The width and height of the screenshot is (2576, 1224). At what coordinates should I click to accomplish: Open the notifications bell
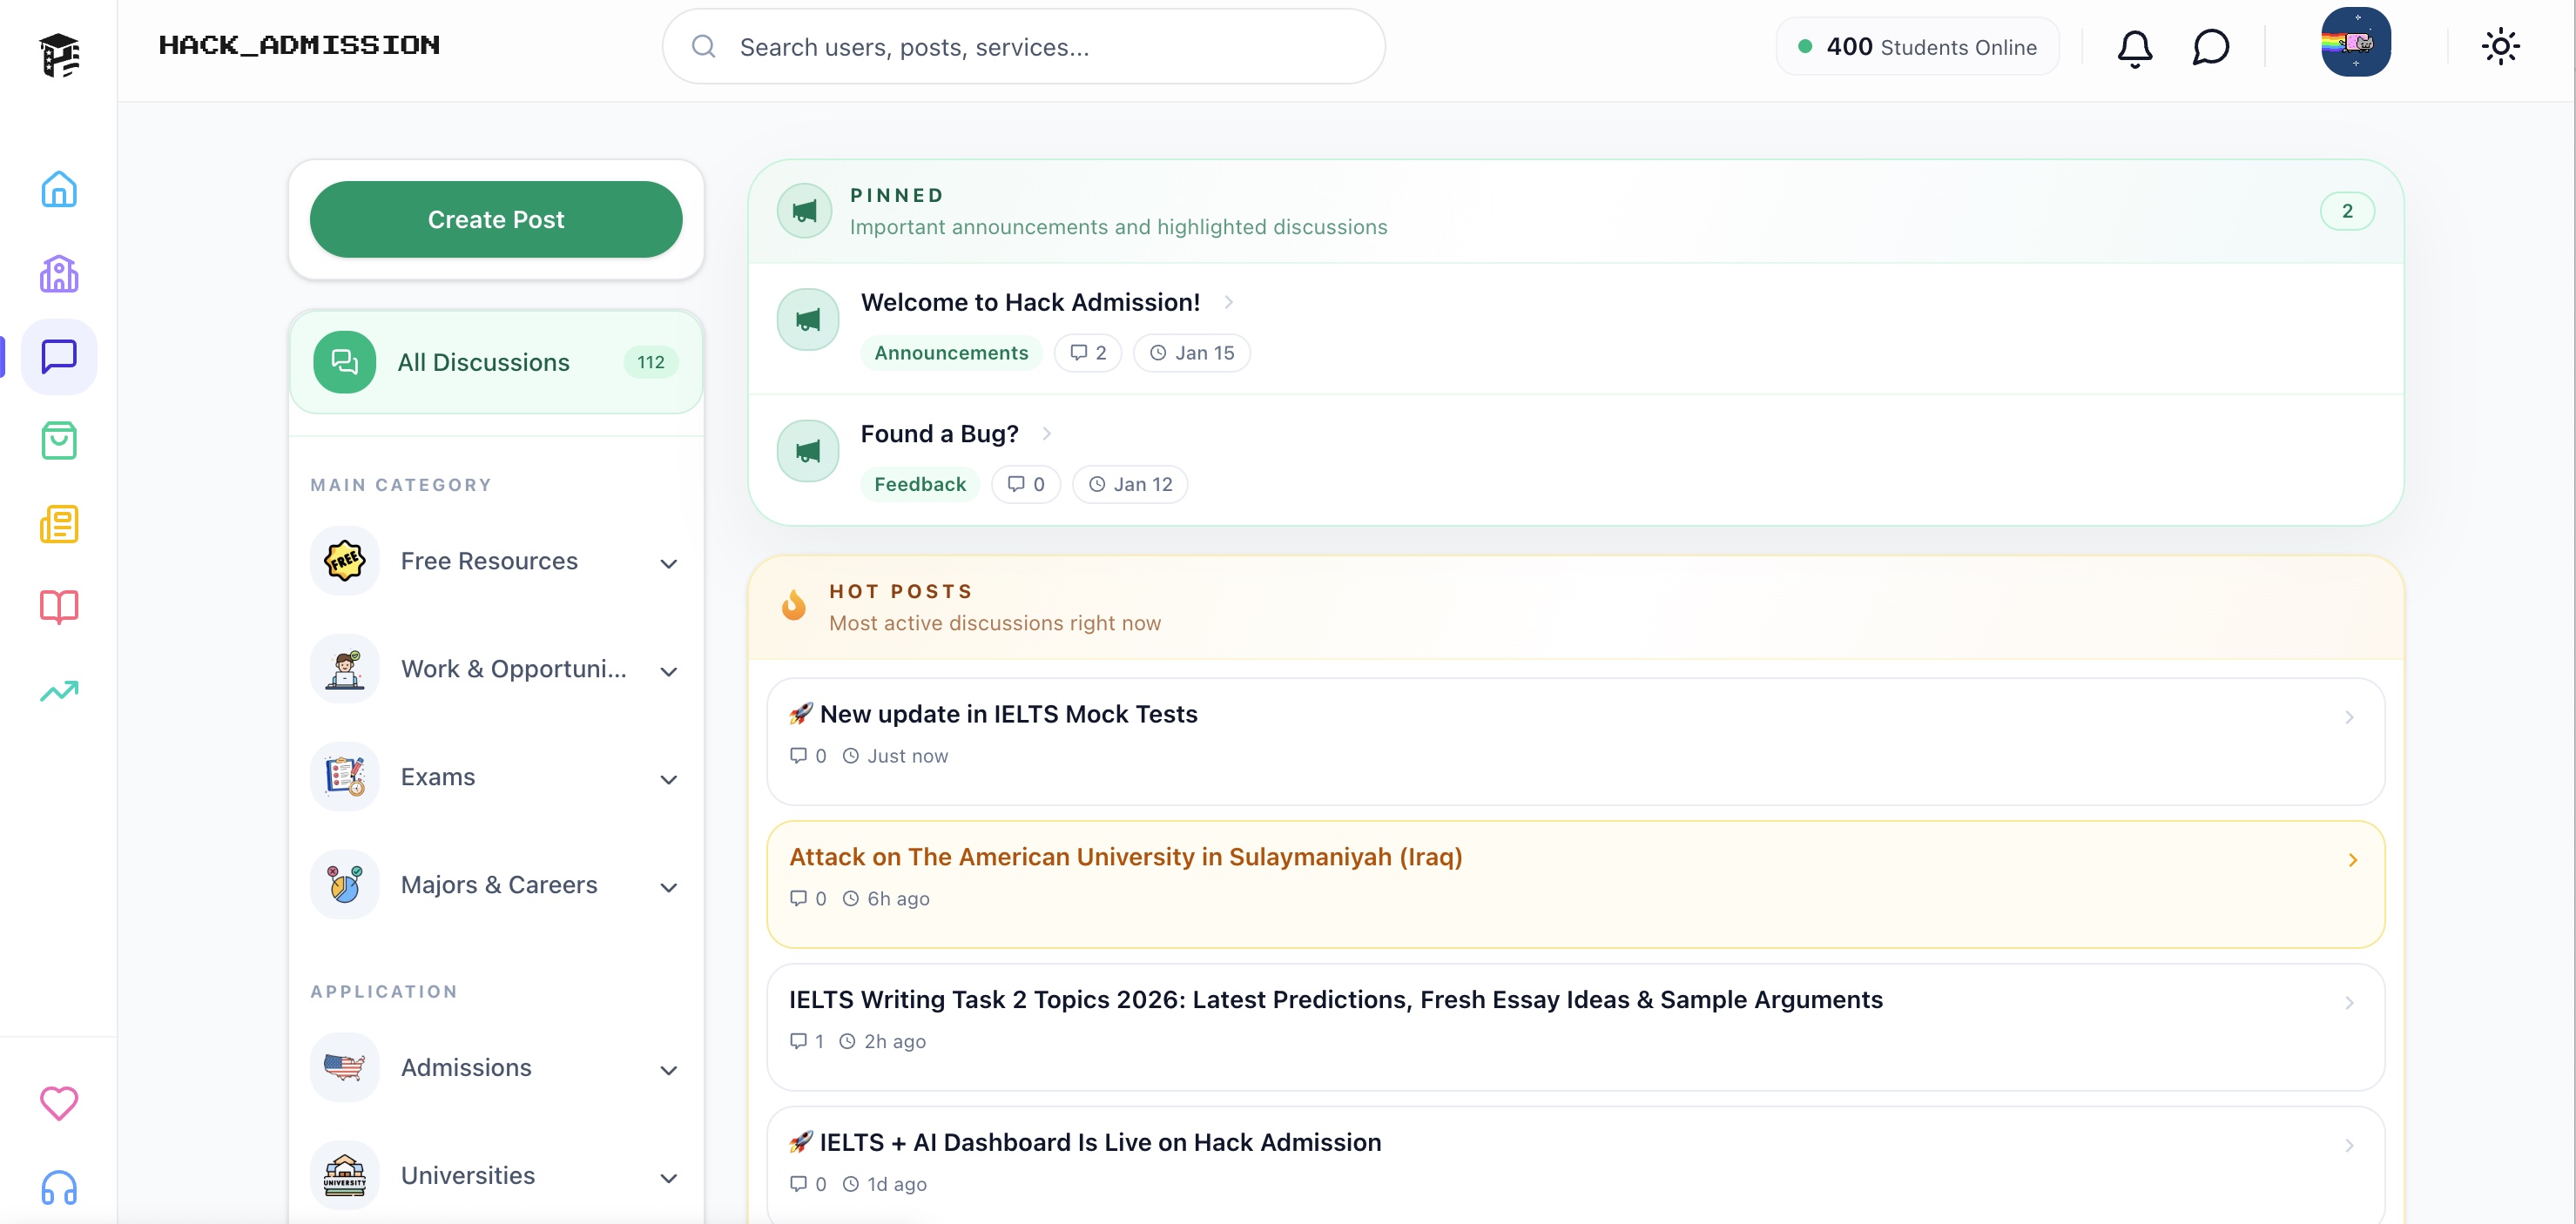pos(2135,46)
